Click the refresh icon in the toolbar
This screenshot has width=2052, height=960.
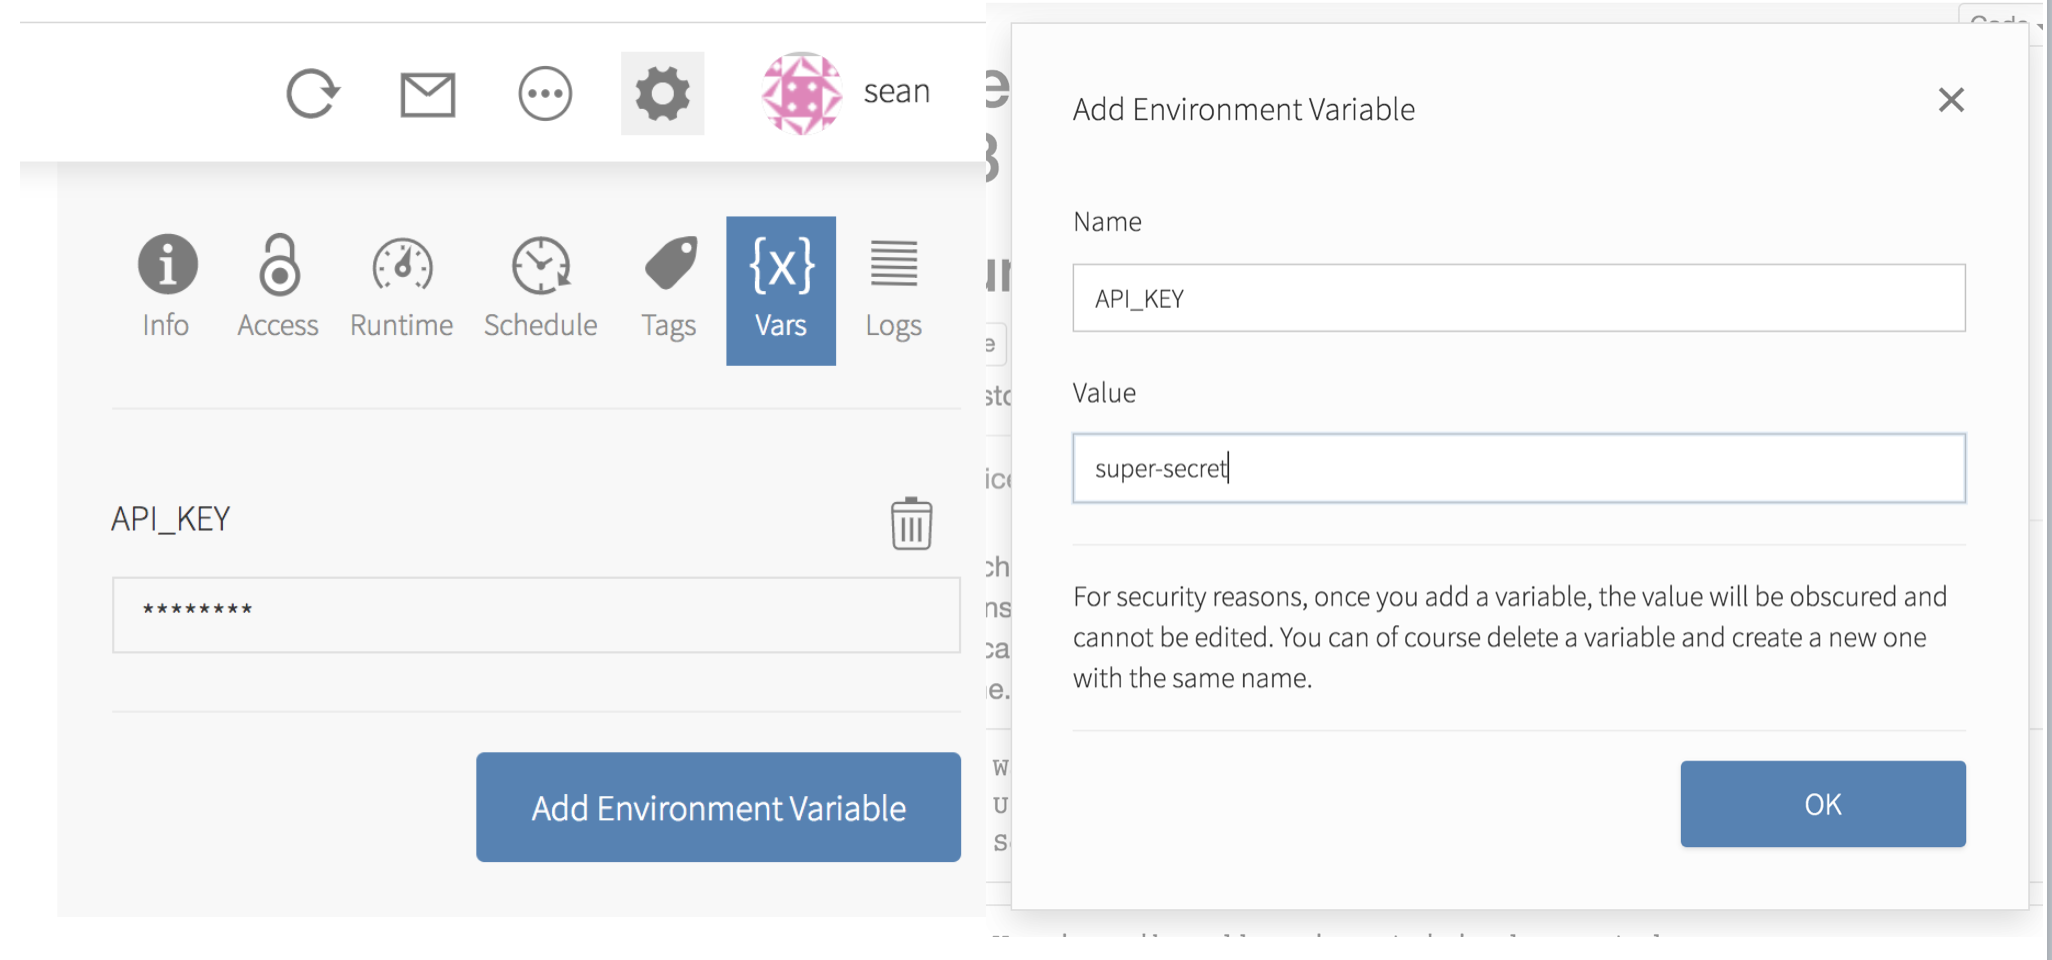[x=313, y=92]
